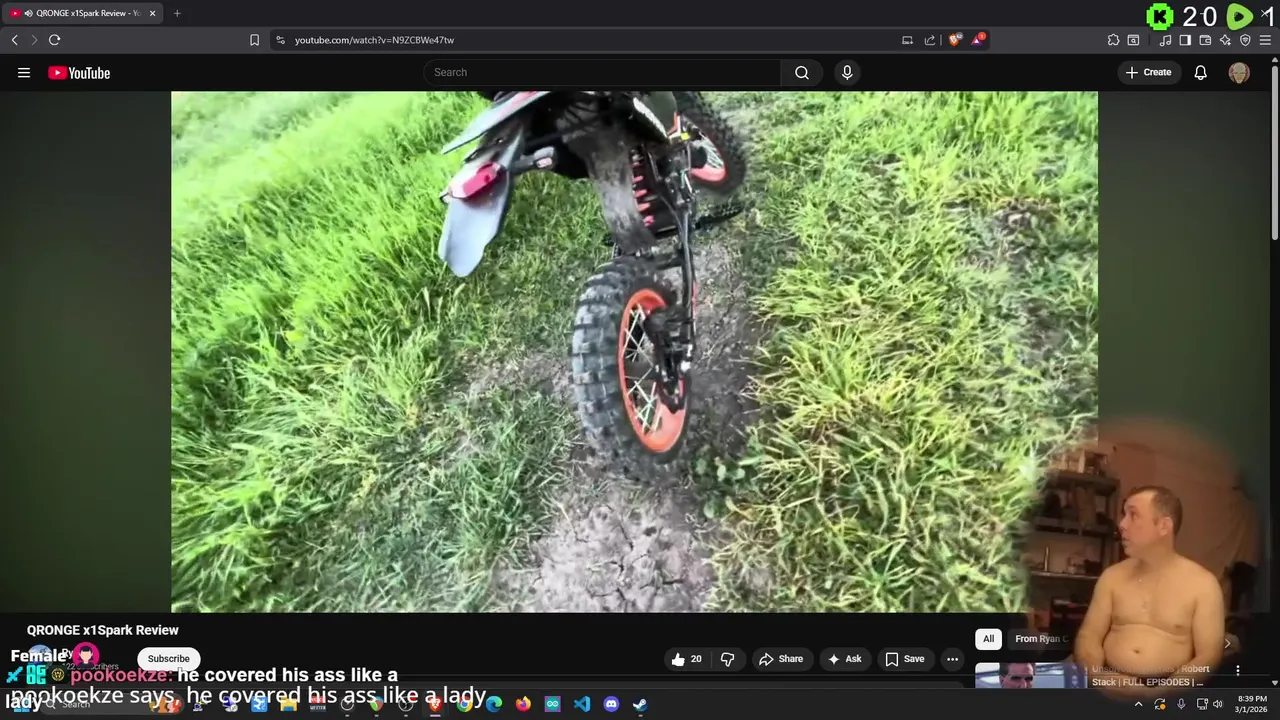
Task: Open the YouTube account avatar menu
Action: 1239,73
